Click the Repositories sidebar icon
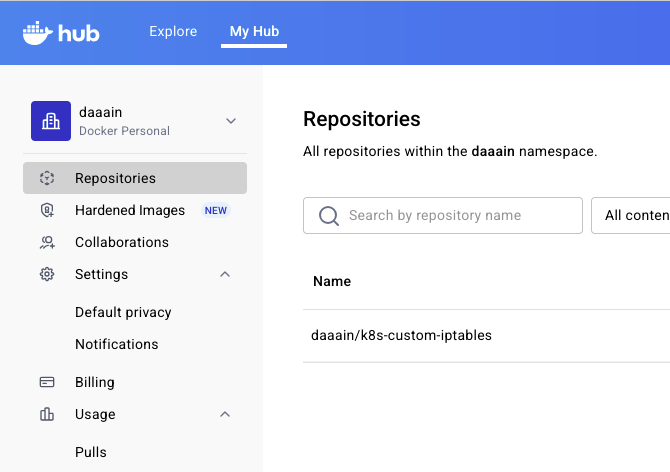The image size is (670, 472). 47,178
